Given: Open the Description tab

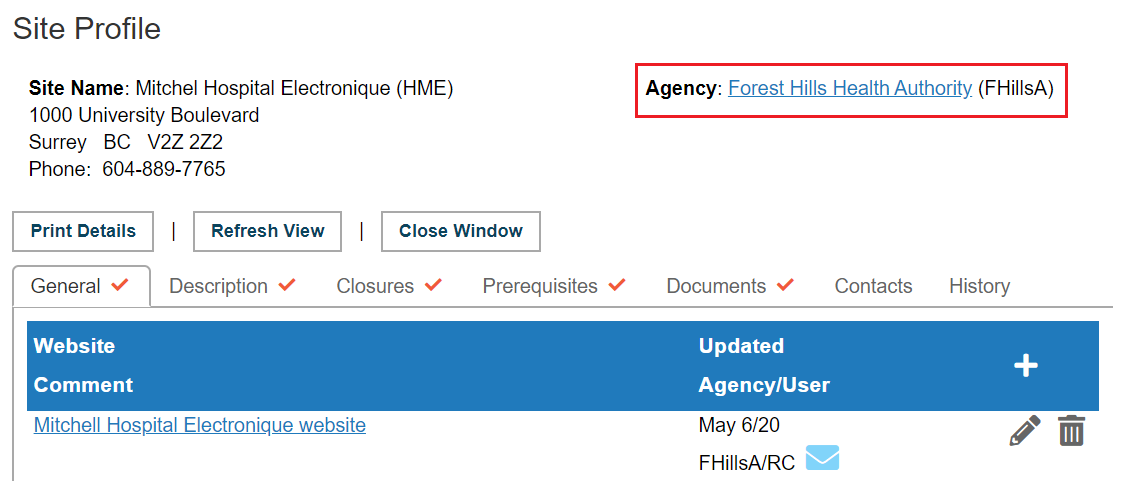Looking at the screenshot, I should [232, 286].
